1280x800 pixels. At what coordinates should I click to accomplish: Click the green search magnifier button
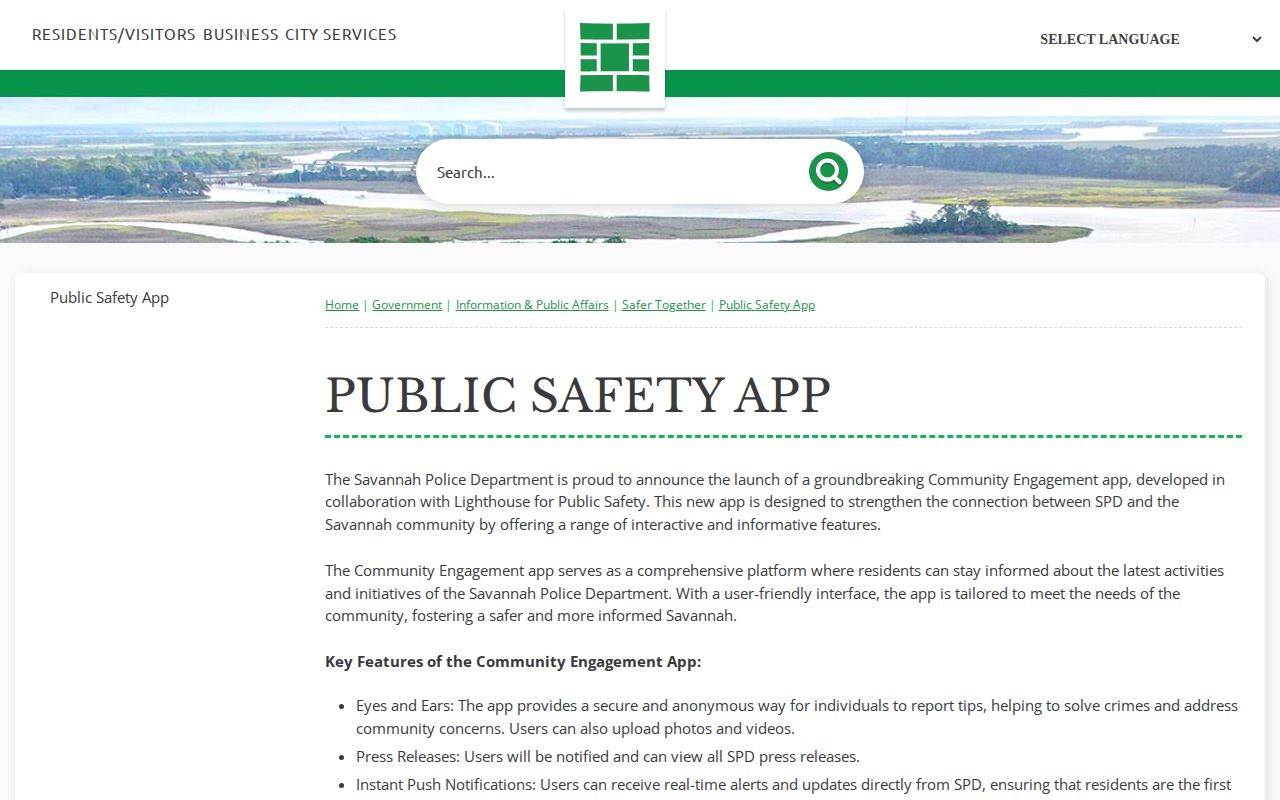tap(828, 172)
